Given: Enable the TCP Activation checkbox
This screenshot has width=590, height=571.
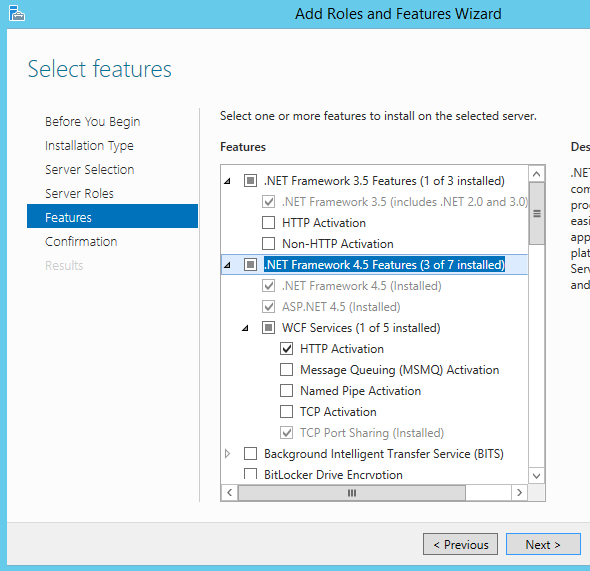Looking at the screenshot, I should pos(286,412).
